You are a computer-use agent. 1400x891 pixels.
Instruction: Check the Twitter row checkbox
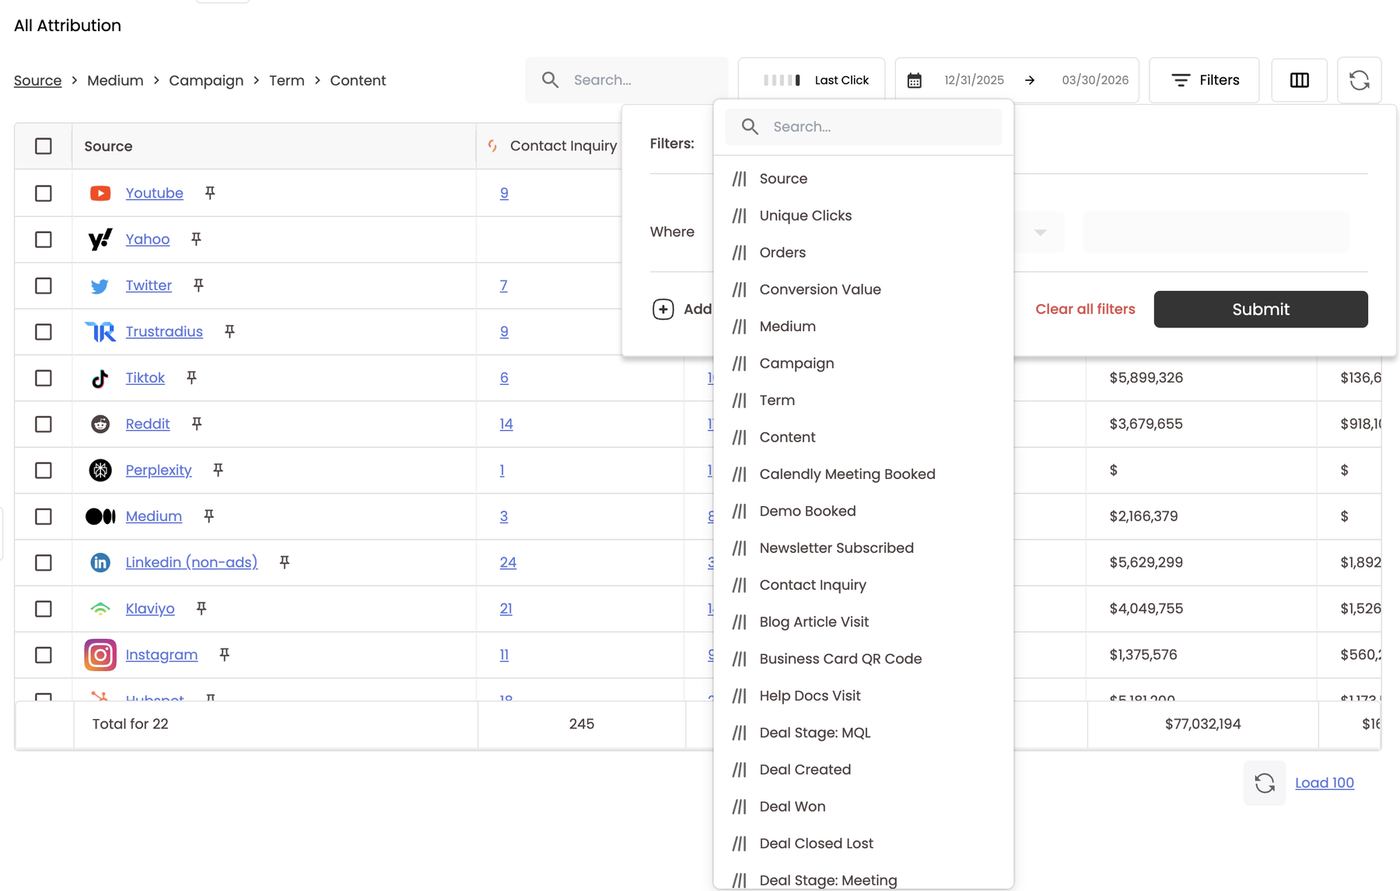43,285
